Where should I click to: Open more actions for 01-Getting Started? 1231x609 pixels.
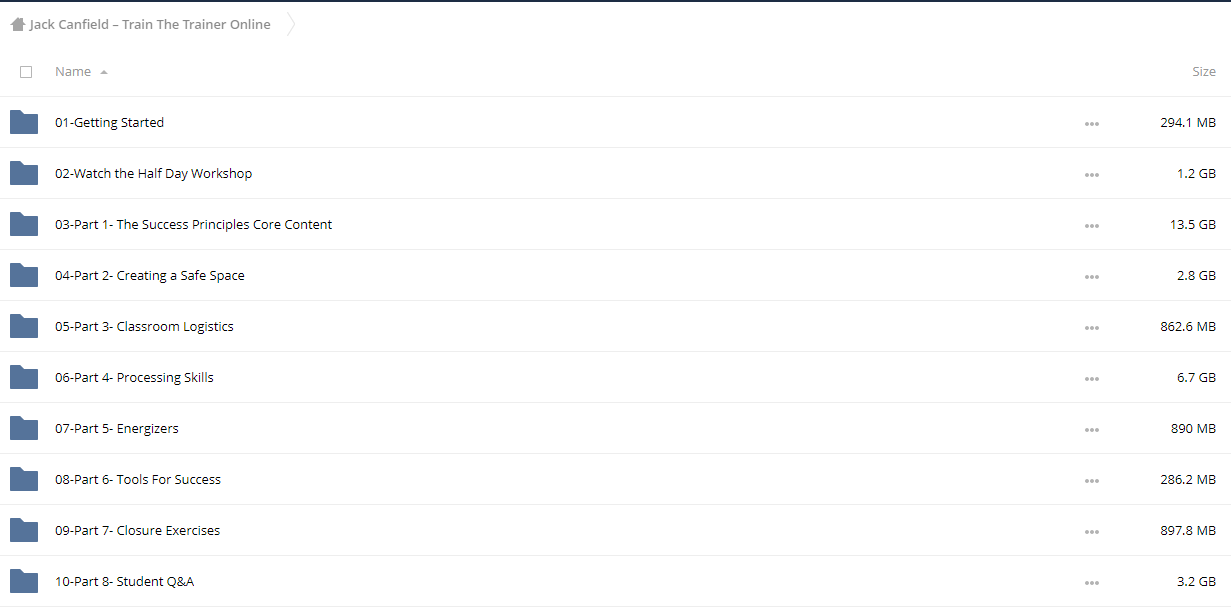pyautogui.click(x=1092, y=124)
